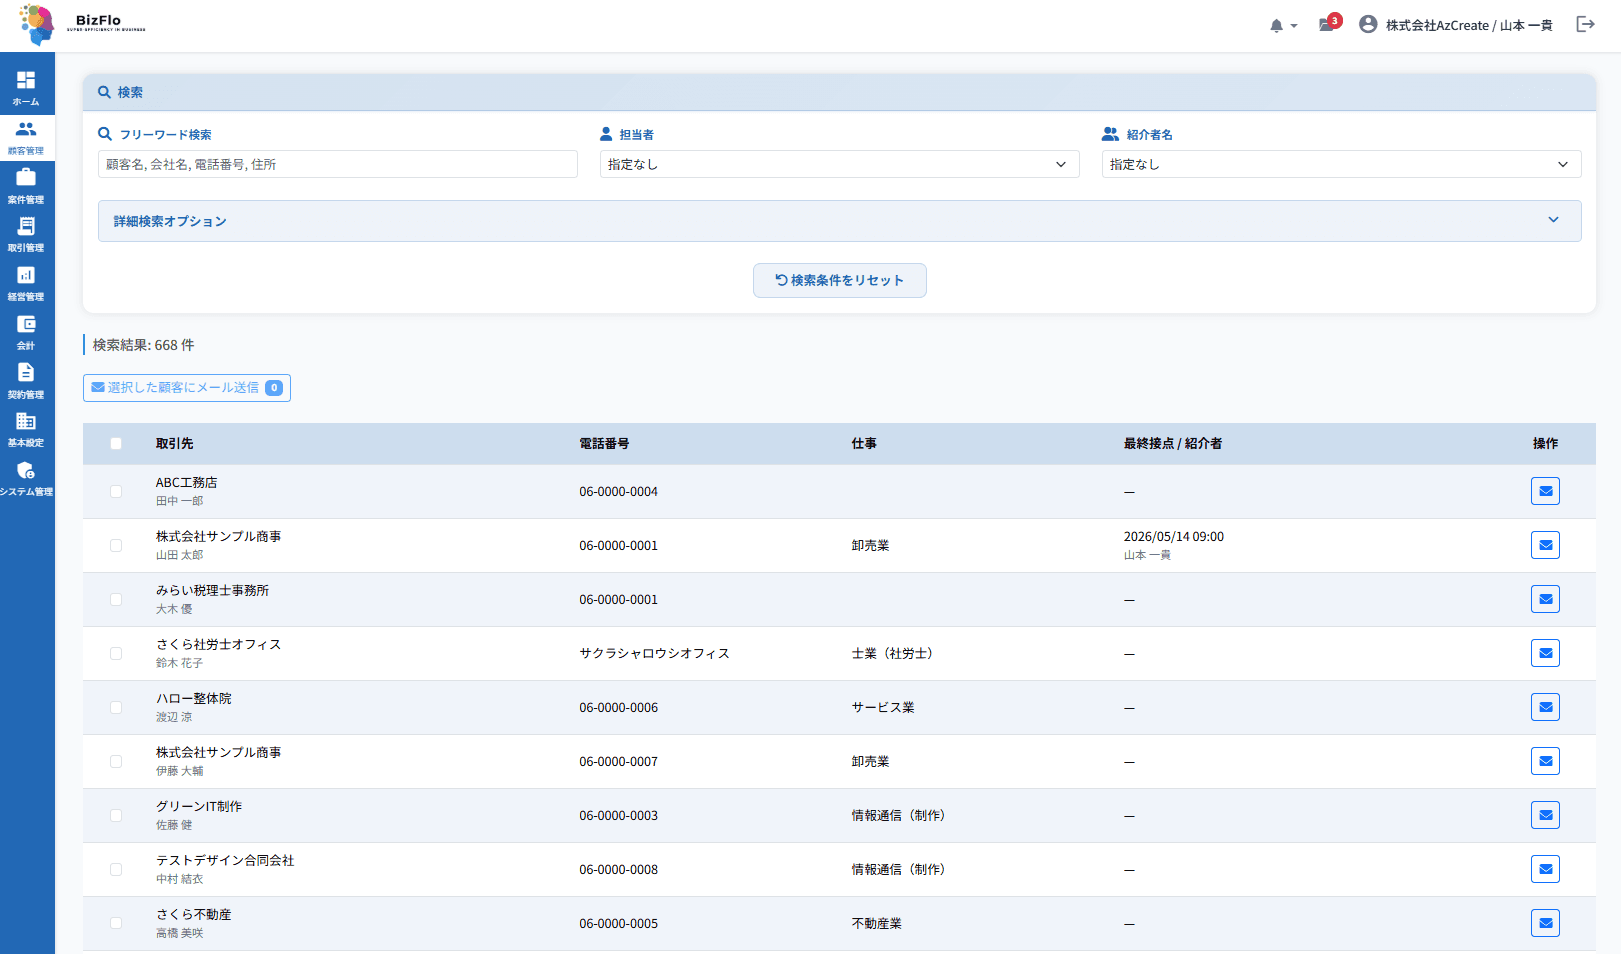Viewport: 1621px width, 954px height.
Task: Open customer ハロー整体院
Action: tap(193, 699)
